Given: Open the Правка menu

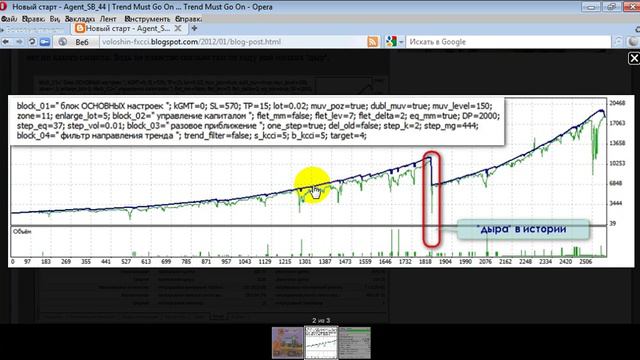Looking at the screenshot, I should click(x=33, y=19).
